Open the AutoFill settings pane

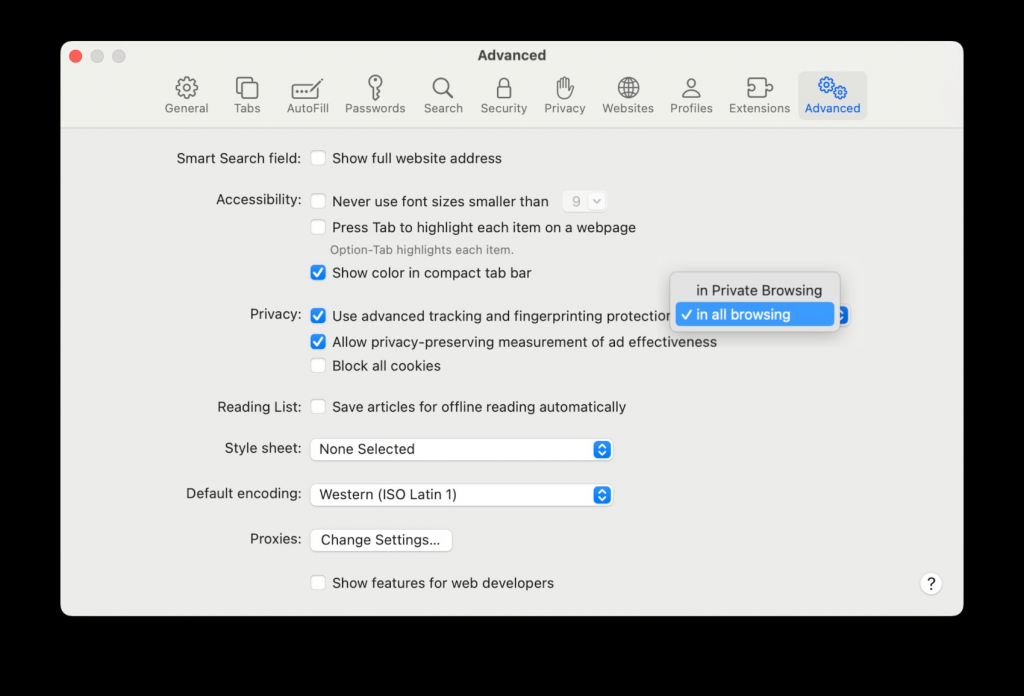[x=308, y=95]
